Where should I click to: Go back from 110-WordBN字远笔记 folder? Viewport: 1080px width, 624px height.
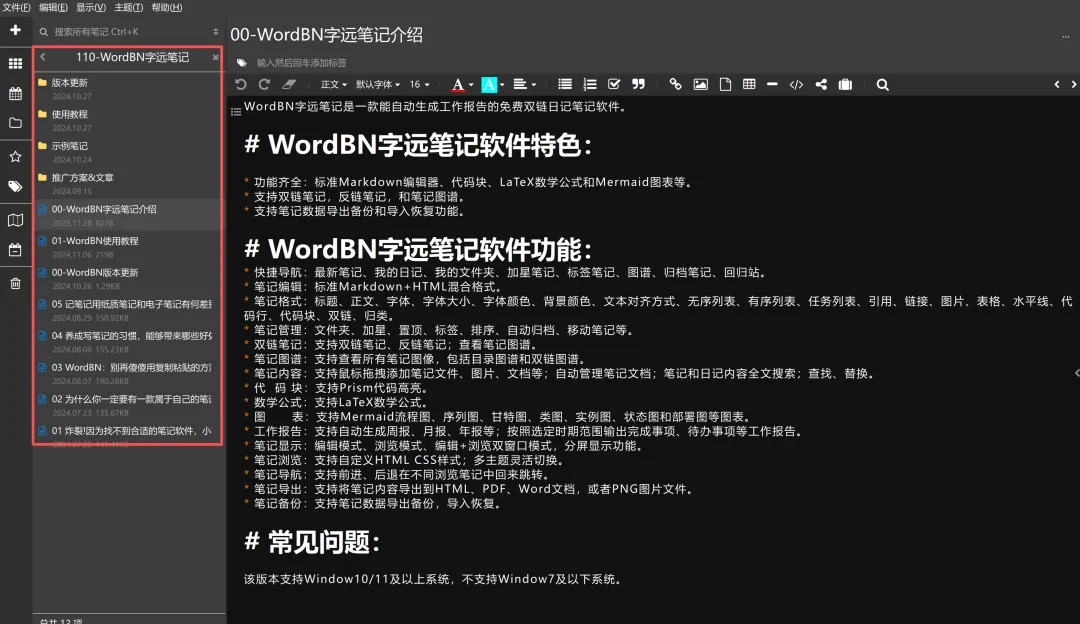pyautogui.click(x=43, y=57)
